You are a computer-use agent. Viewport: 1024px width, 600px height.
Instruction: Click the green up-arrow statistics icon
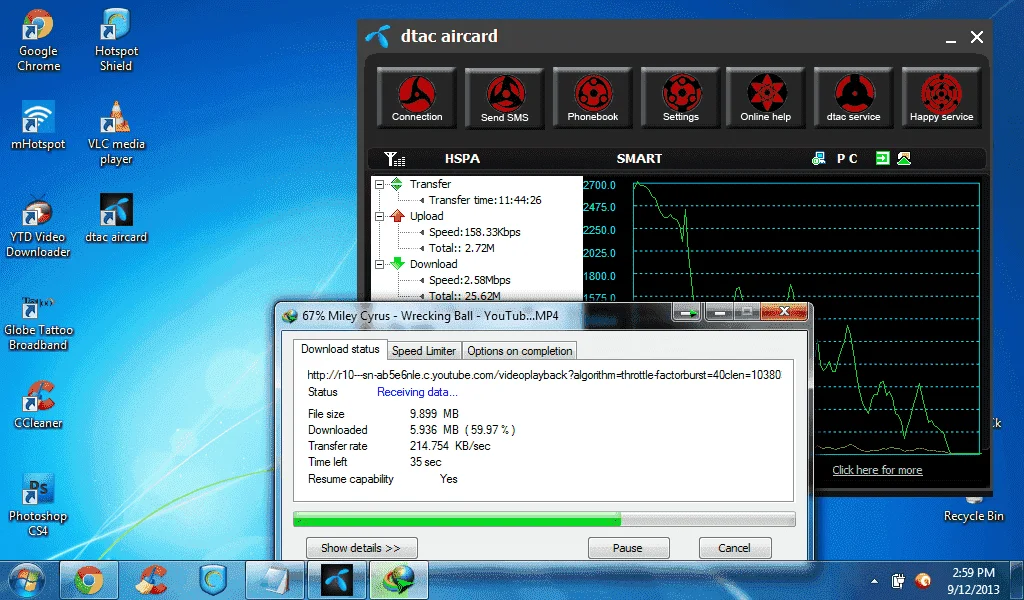(904, 158)
